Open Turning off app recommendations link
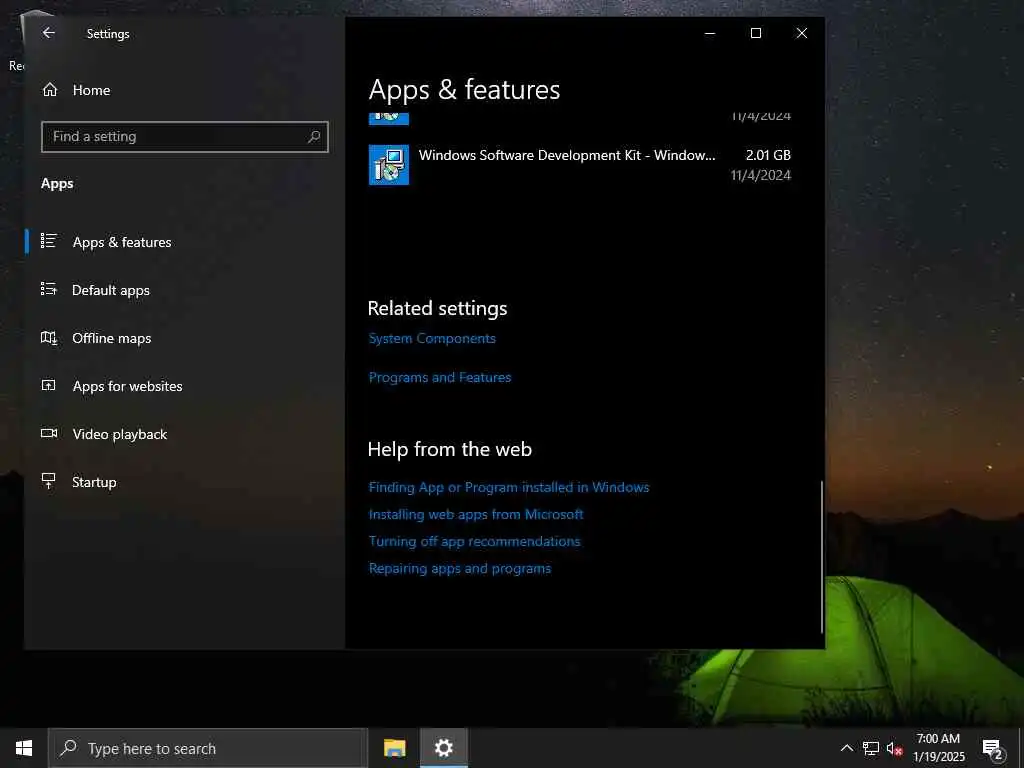Image resolution: width=1024 pixels, height=768 pixels. (x=474, y=541)
